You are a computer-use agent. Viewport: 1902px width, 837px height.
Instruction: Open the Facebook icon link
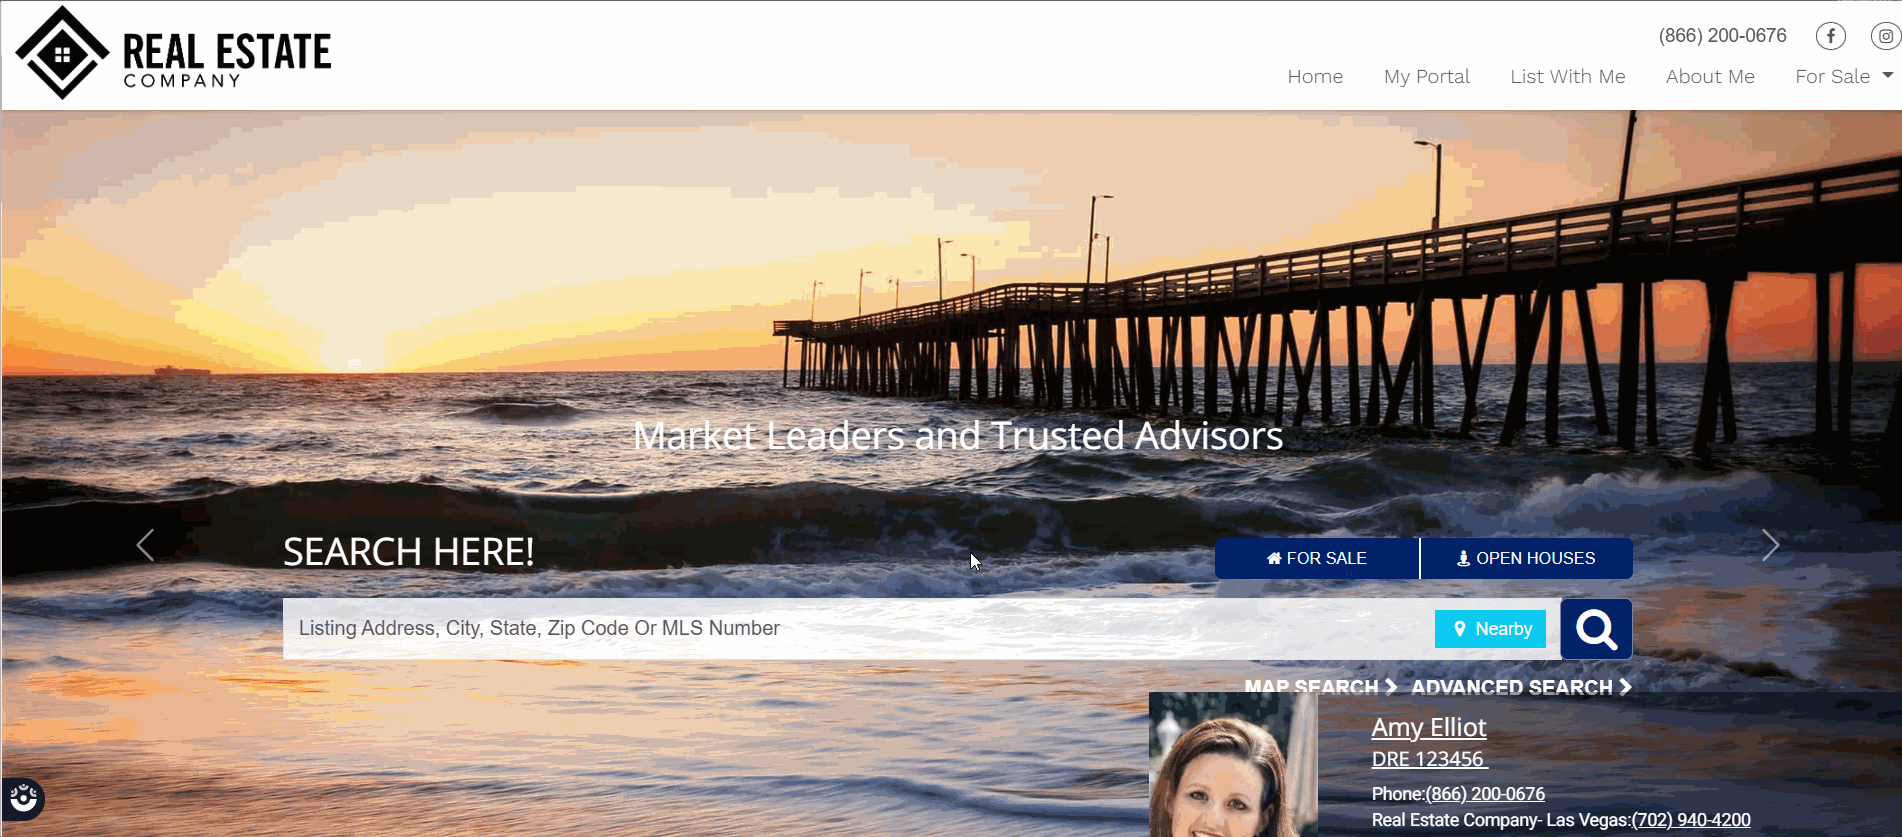pos(1830,36)
